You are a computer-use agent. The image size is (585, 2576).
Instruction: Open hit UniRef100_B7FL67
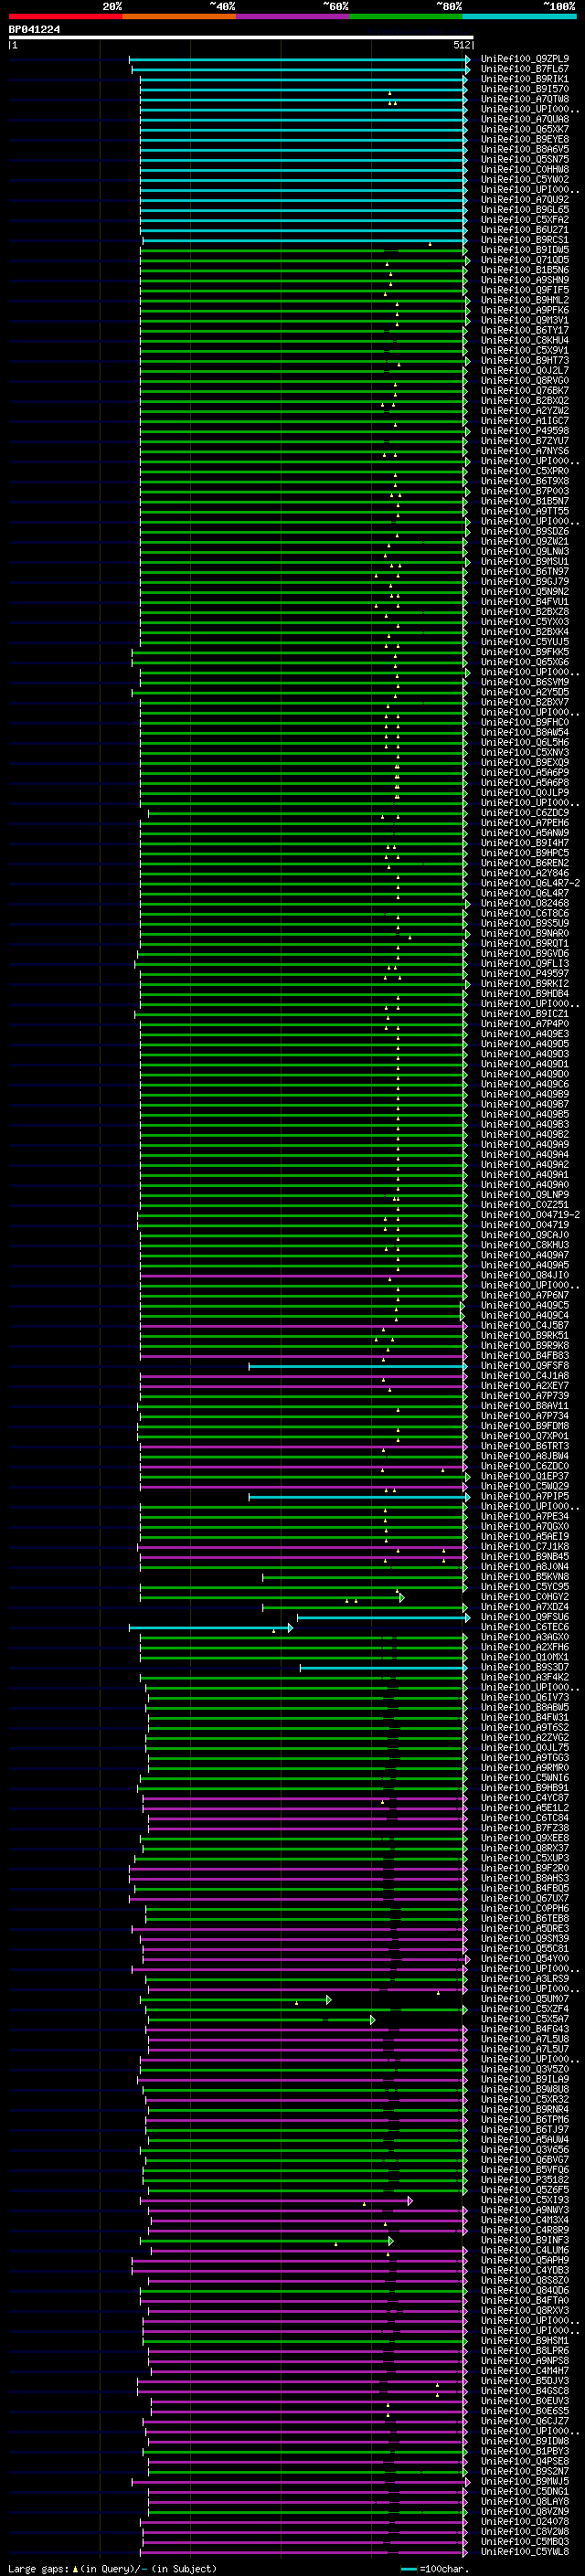pos(525,69)
